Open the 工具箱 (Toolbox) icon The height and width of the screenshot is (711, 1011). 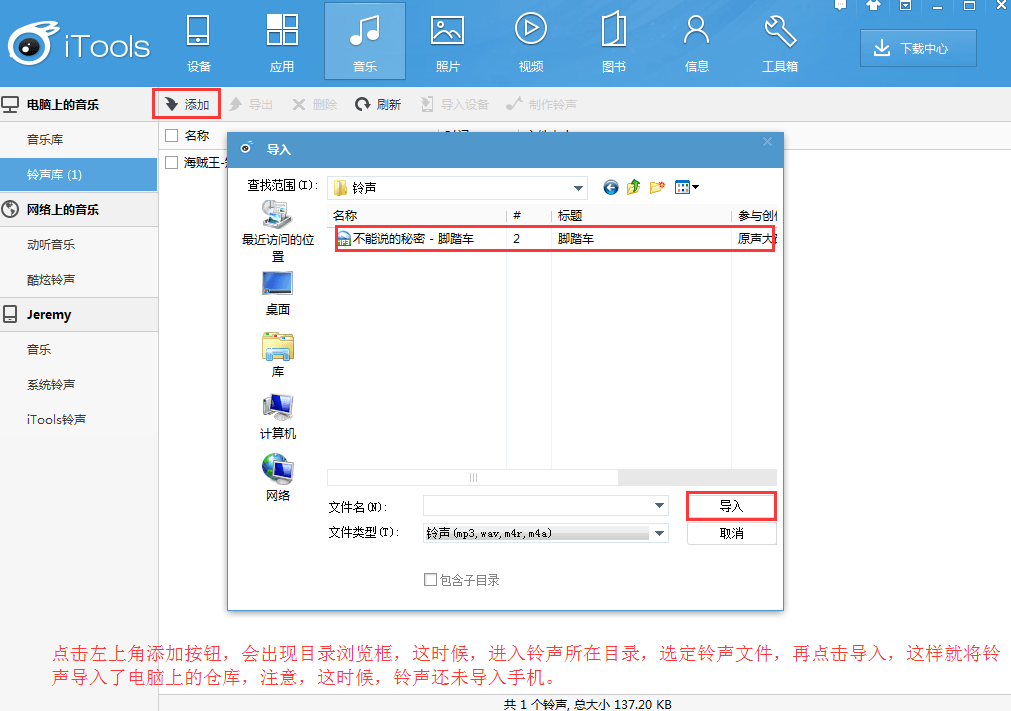(780, 40)
